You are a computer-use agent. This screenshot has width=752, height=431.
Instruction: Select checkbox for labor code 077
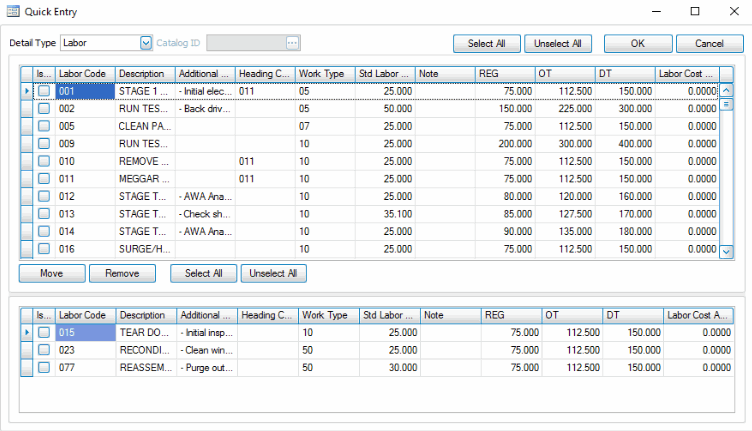coord(44,368)
